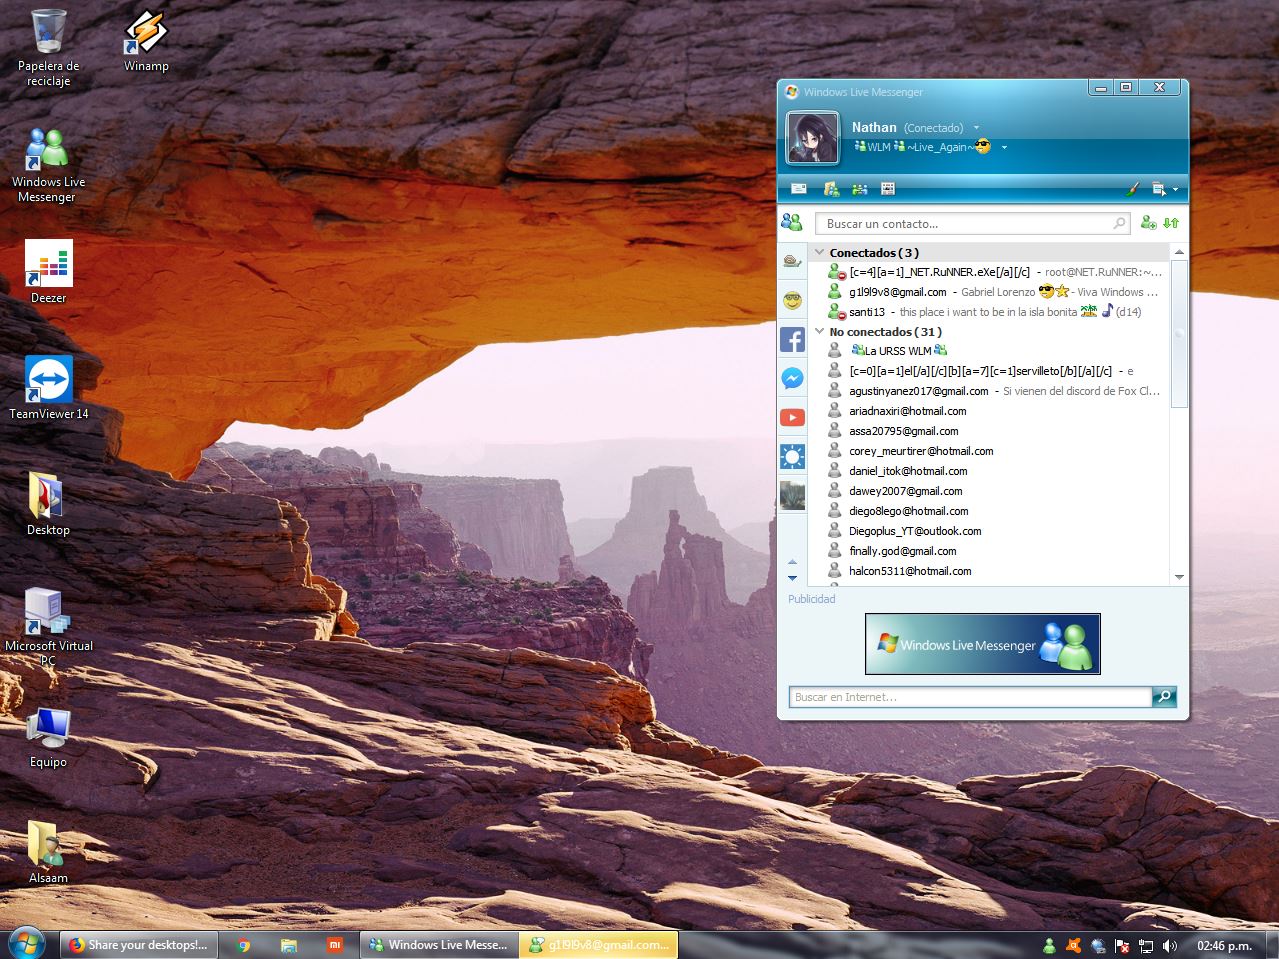The width and height of the screenshot is (1279, 959).
Task: Open the status dropdown next to Nathan
Action: [x=976, y=128]
